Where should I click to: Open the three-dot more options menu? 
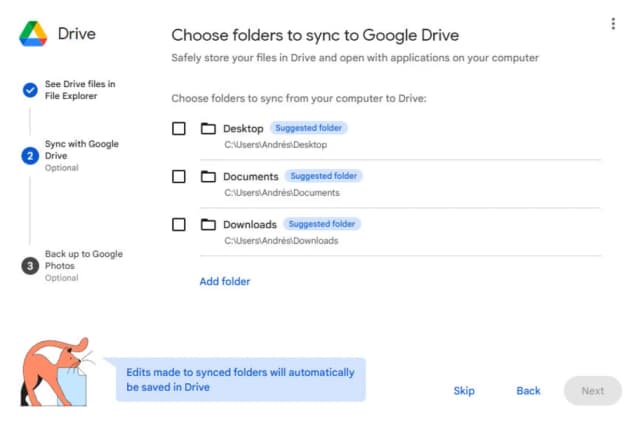coord(613,24)
